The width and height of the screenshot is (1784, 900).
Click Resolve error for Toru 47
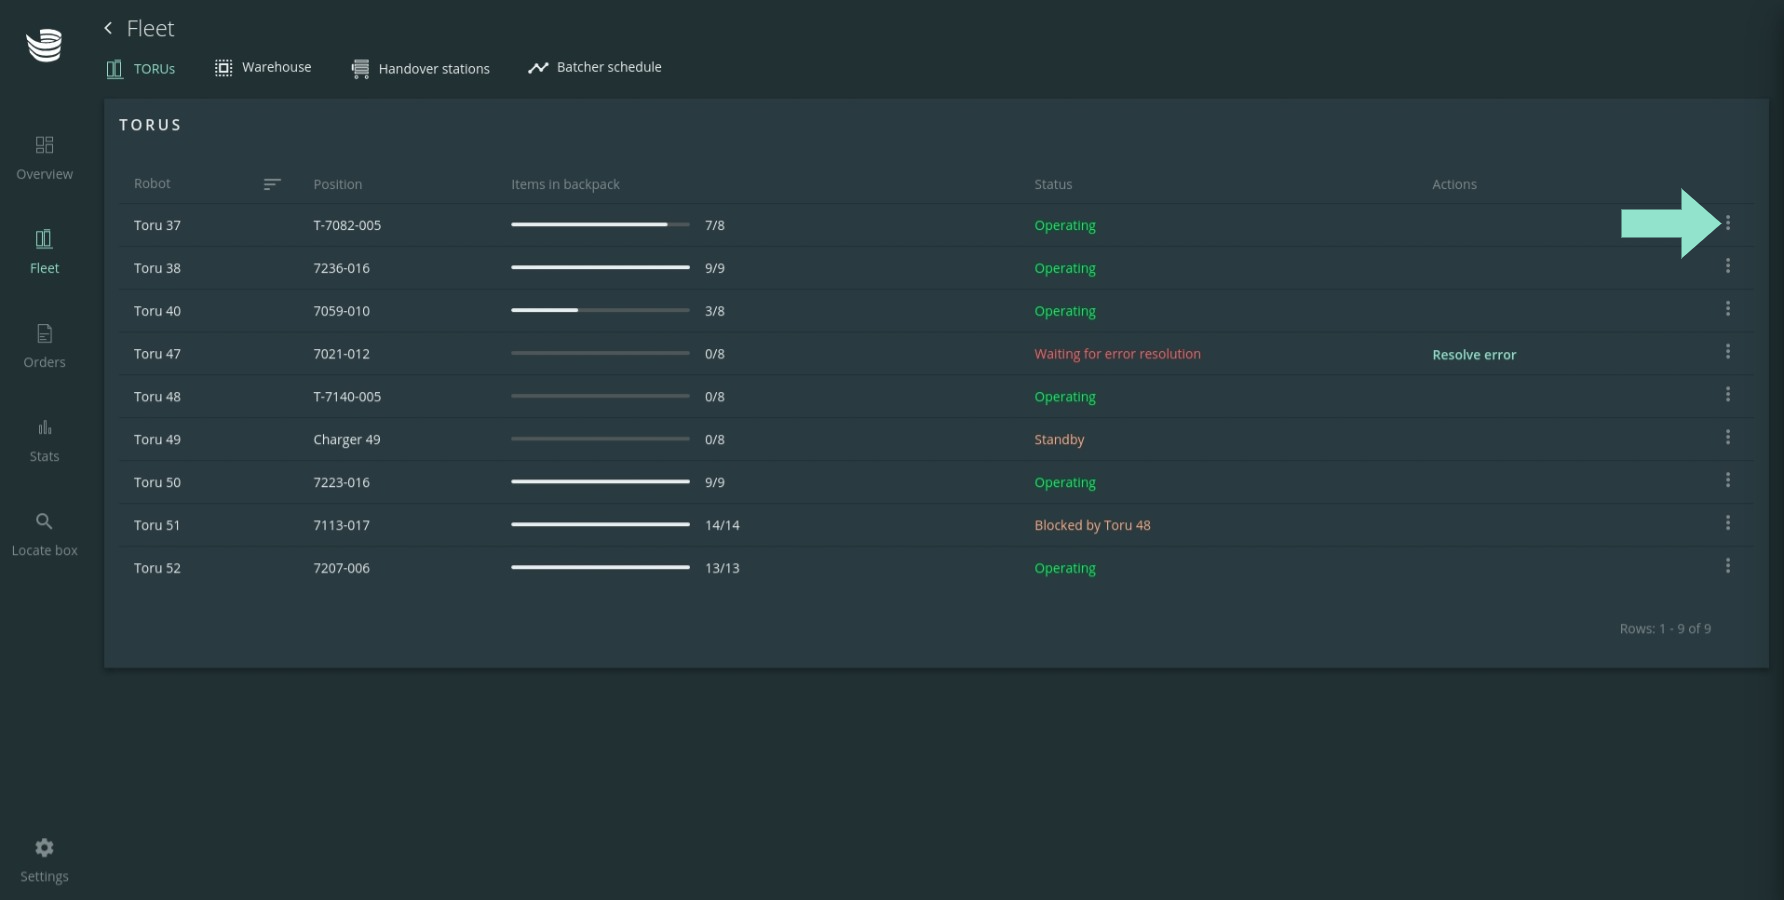tap(1473, 355)
